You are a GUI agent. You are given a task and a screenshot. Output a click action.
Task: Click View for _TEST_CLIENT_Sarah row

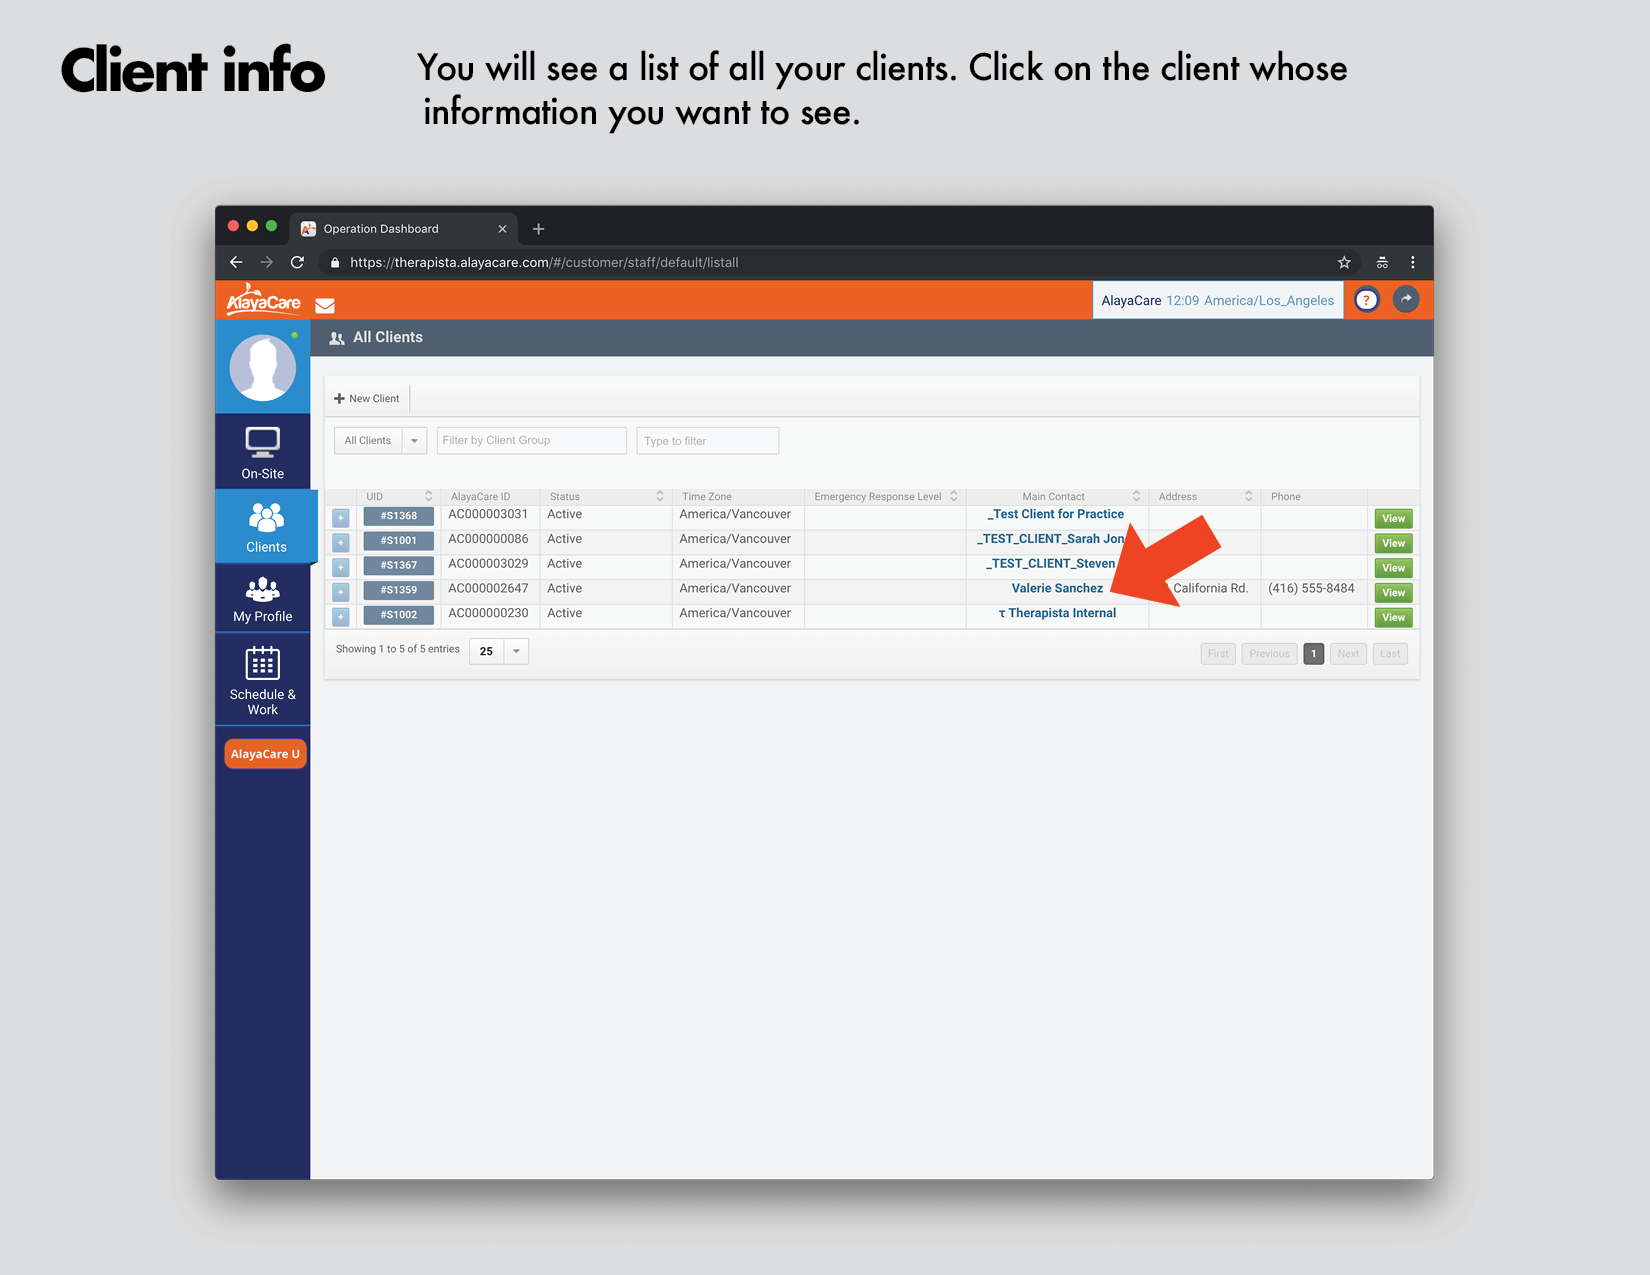point(1393,543)
